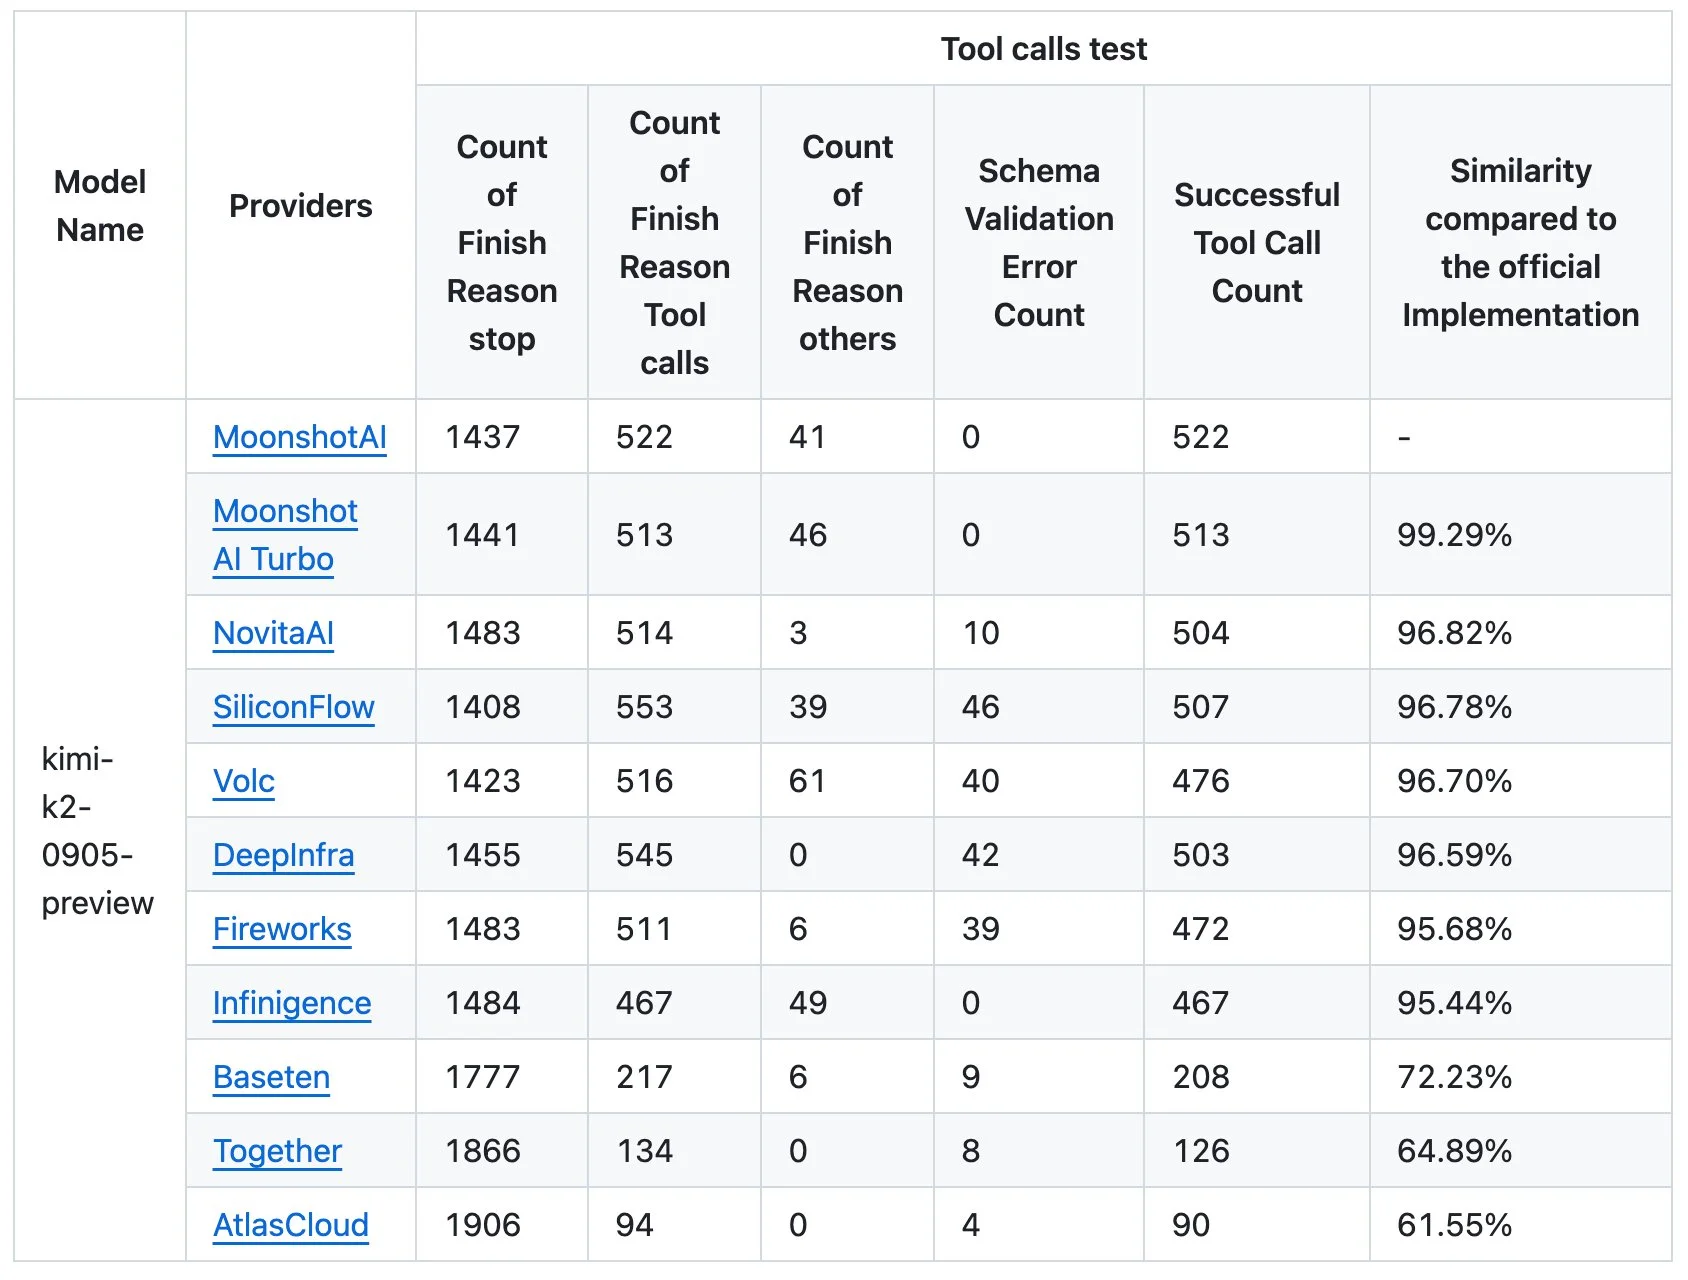Image resolution: width=1688 pixels, height=1280 pixels.
Task: Open the Together provider link
Action: (277, 1151)
